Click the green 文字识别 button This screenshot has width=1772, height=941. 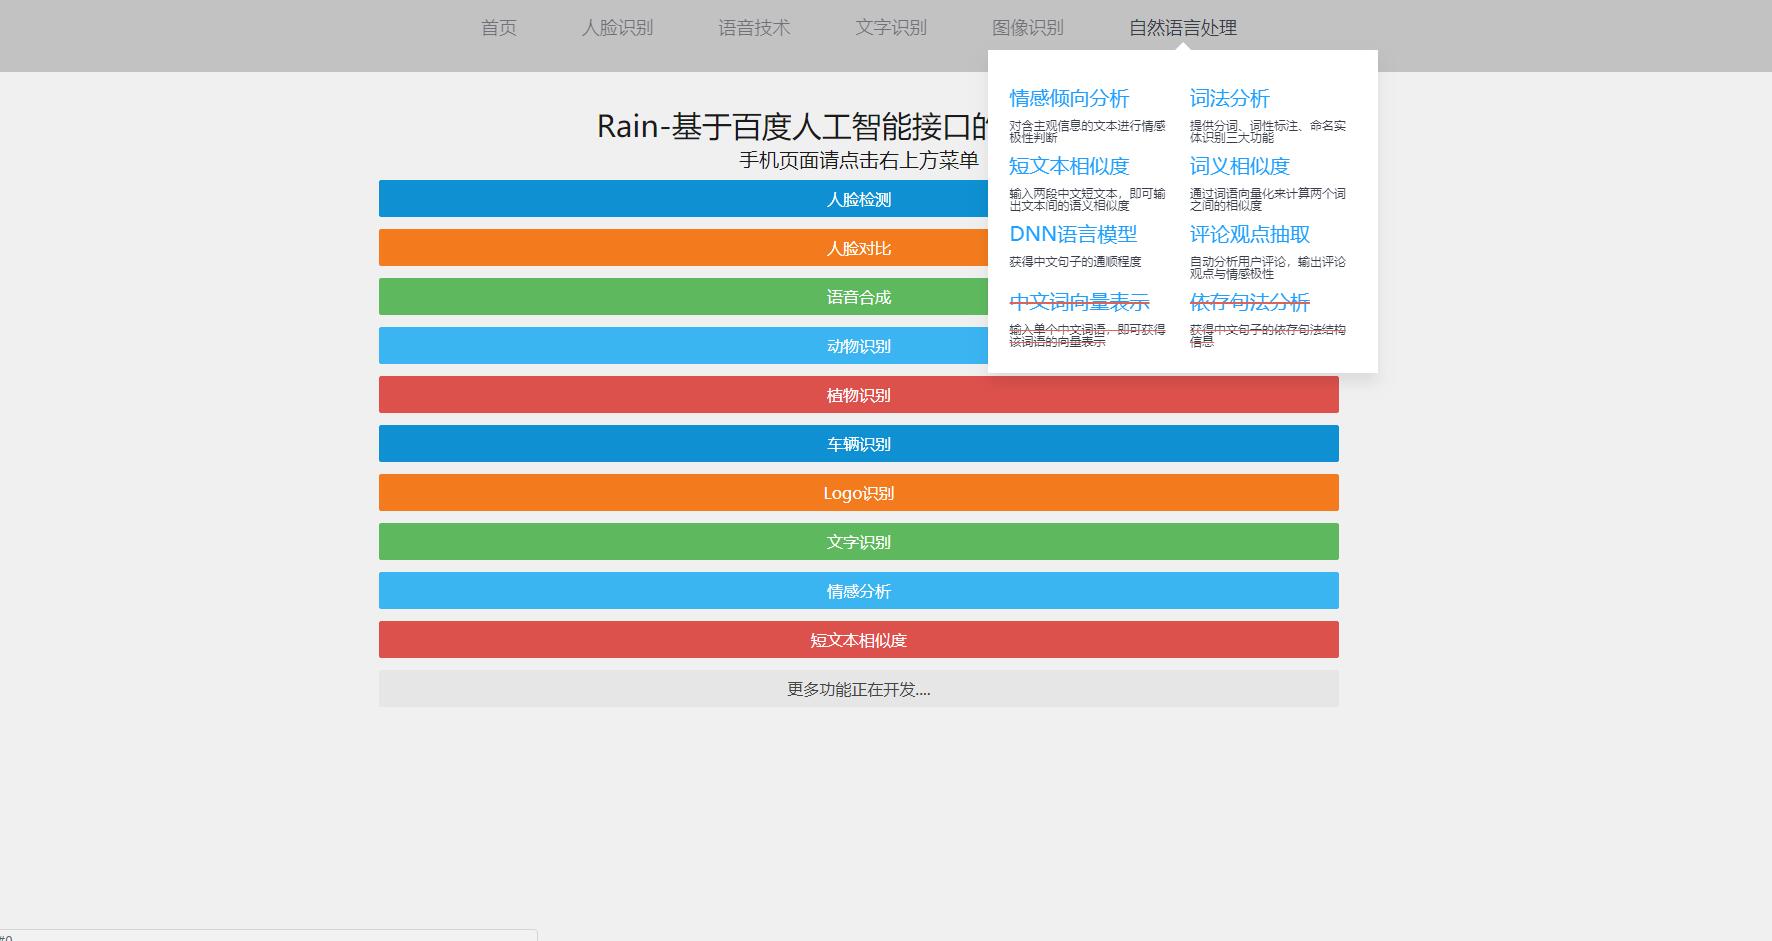(858, 542)
